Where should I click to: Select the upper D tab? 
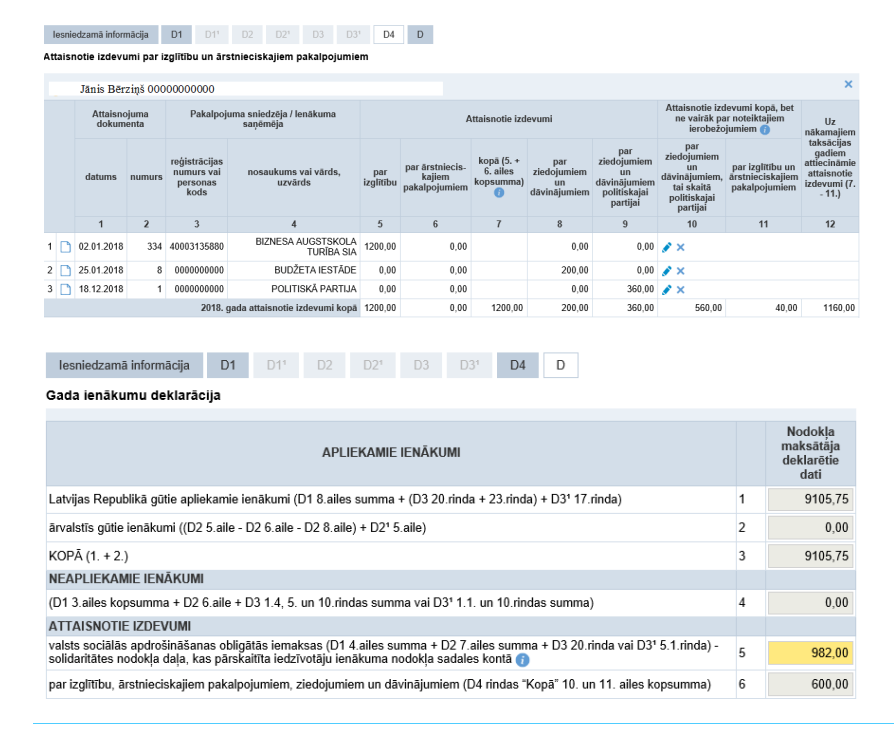tap(420, 35)
